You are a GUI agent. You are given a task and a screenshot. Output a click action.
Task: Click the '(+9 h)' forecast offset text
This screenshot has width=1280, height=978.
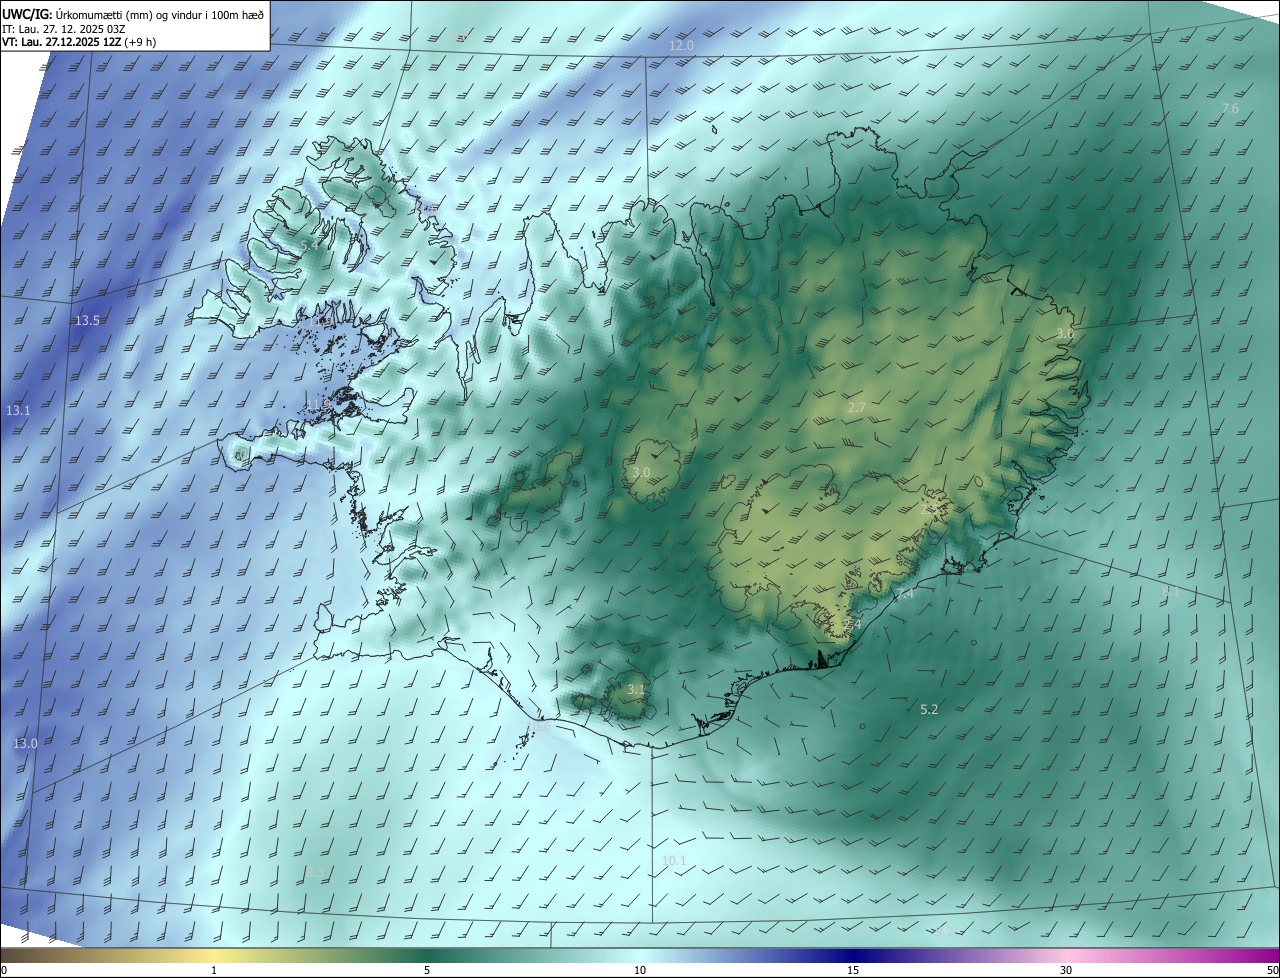[x=140, y=42]
